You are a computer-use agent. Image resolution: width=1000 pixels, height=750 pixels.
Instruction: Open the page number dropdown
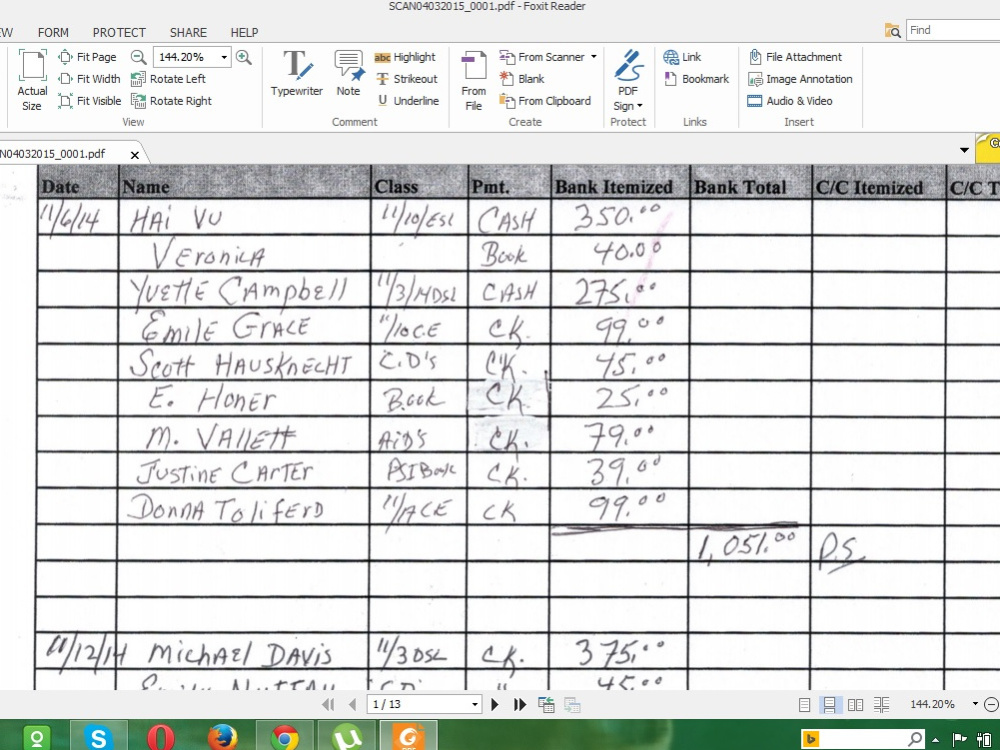pos(474,704)
